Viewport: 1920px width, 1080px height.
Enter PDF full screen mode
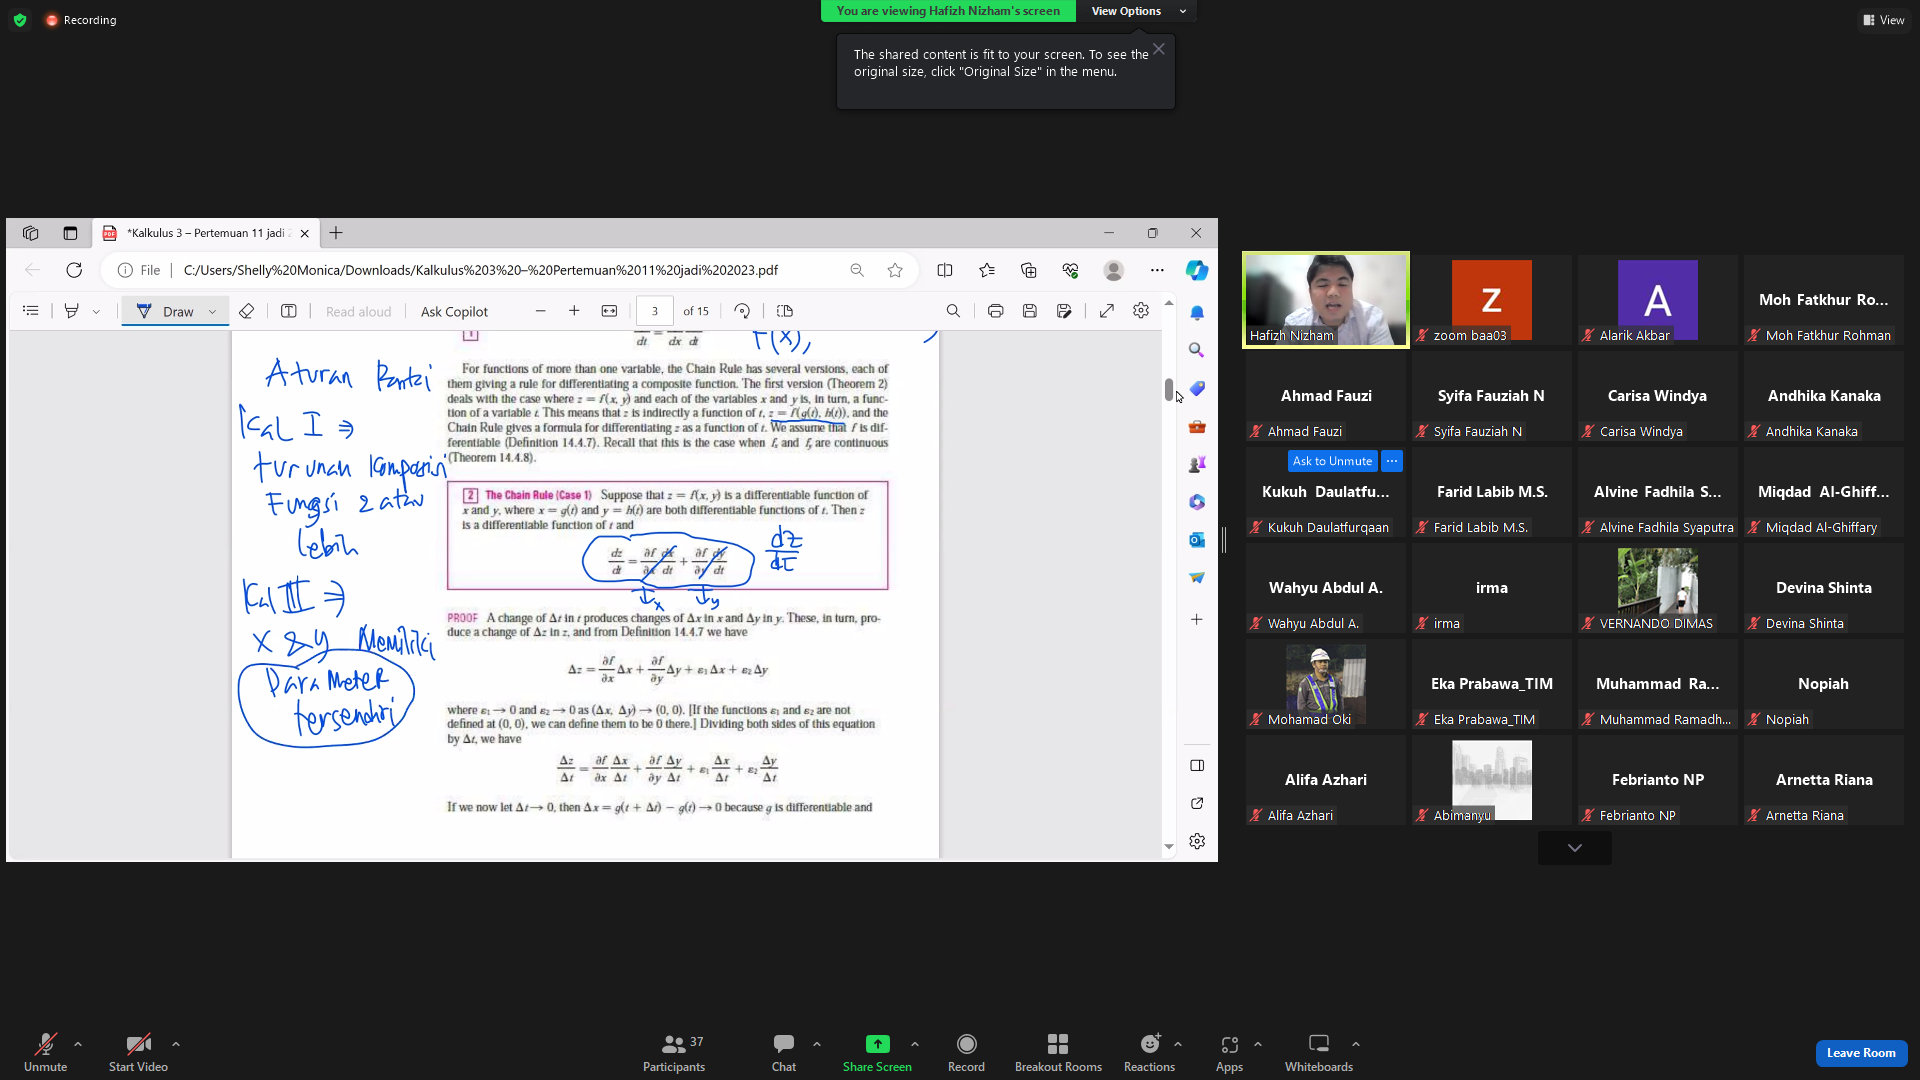coord(1107,311)
